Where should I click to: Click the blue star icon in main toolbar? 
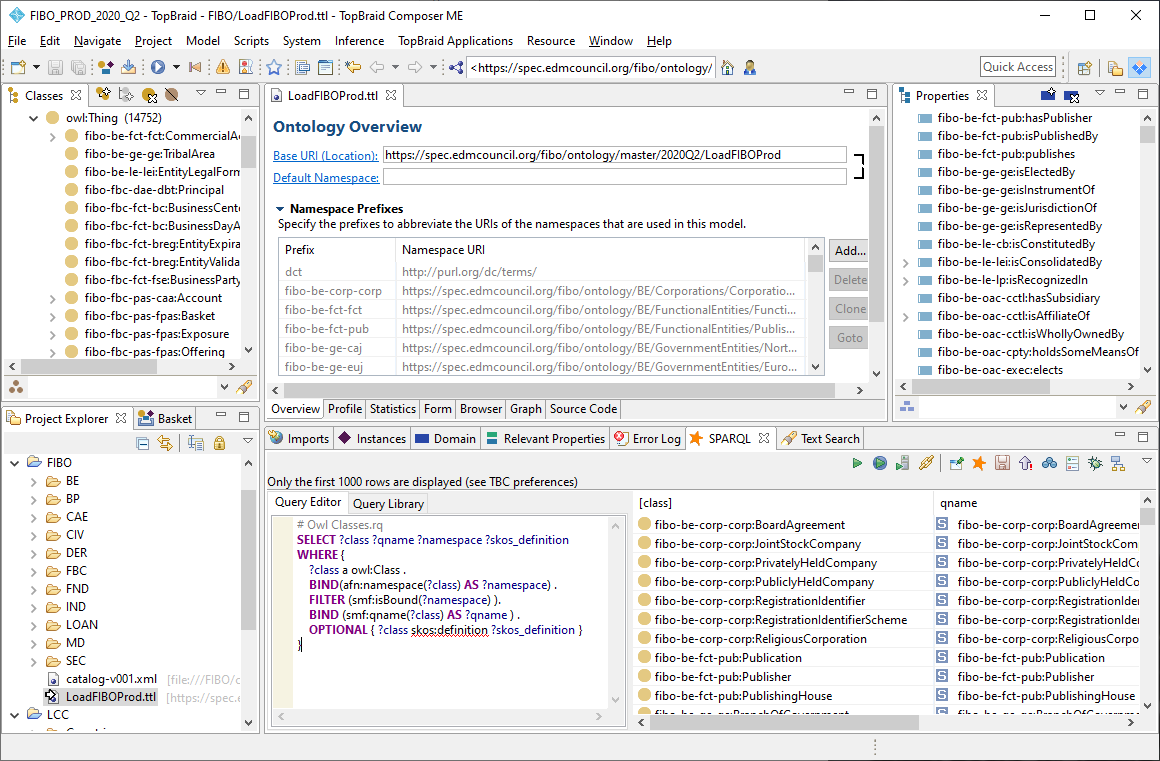point(274,67)
